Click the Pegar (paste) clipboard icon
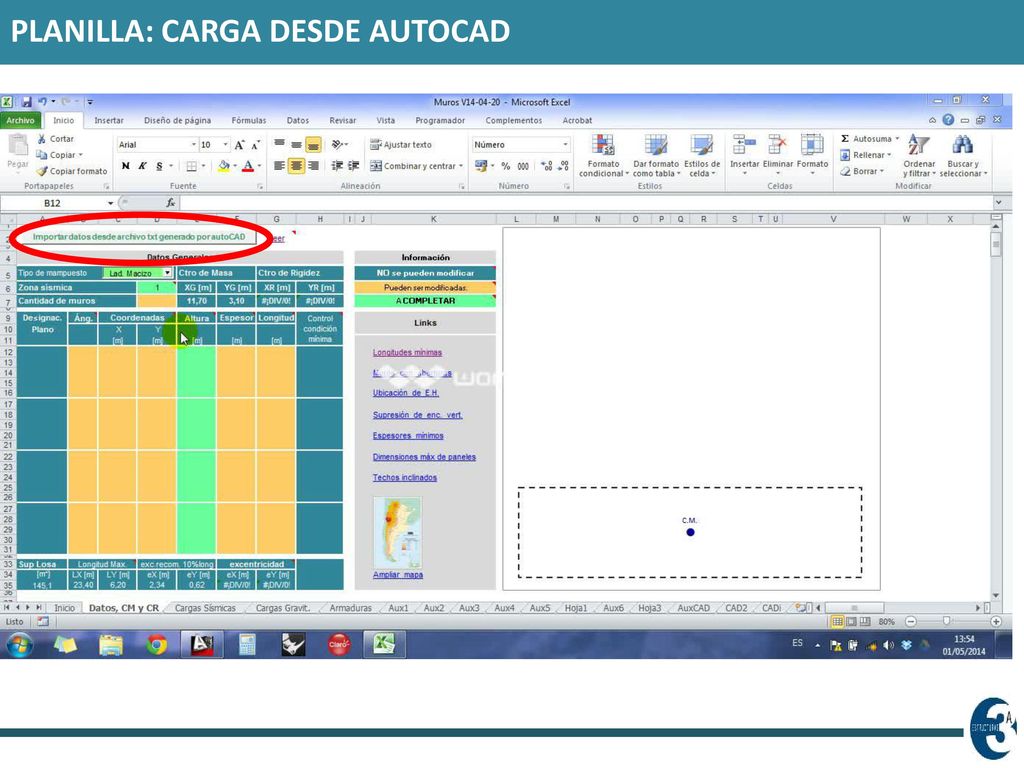 [18, 146]
